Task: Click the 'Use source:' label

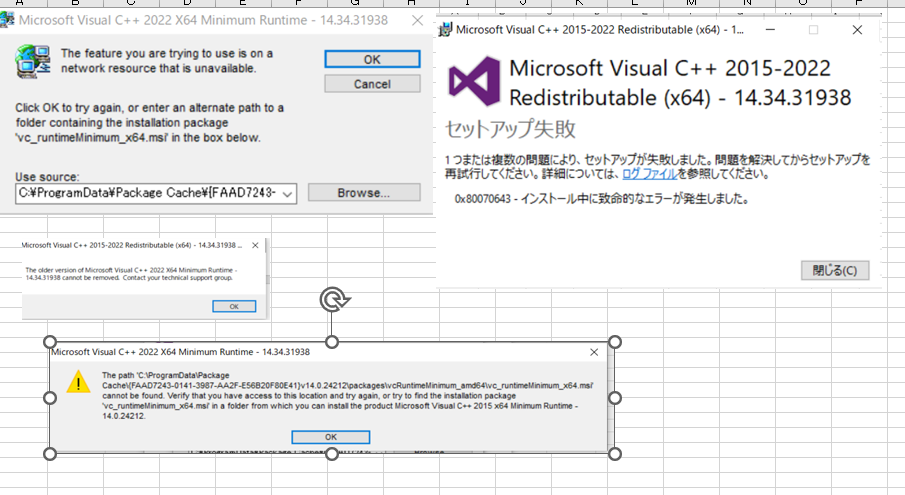Action: pos(47,177)
